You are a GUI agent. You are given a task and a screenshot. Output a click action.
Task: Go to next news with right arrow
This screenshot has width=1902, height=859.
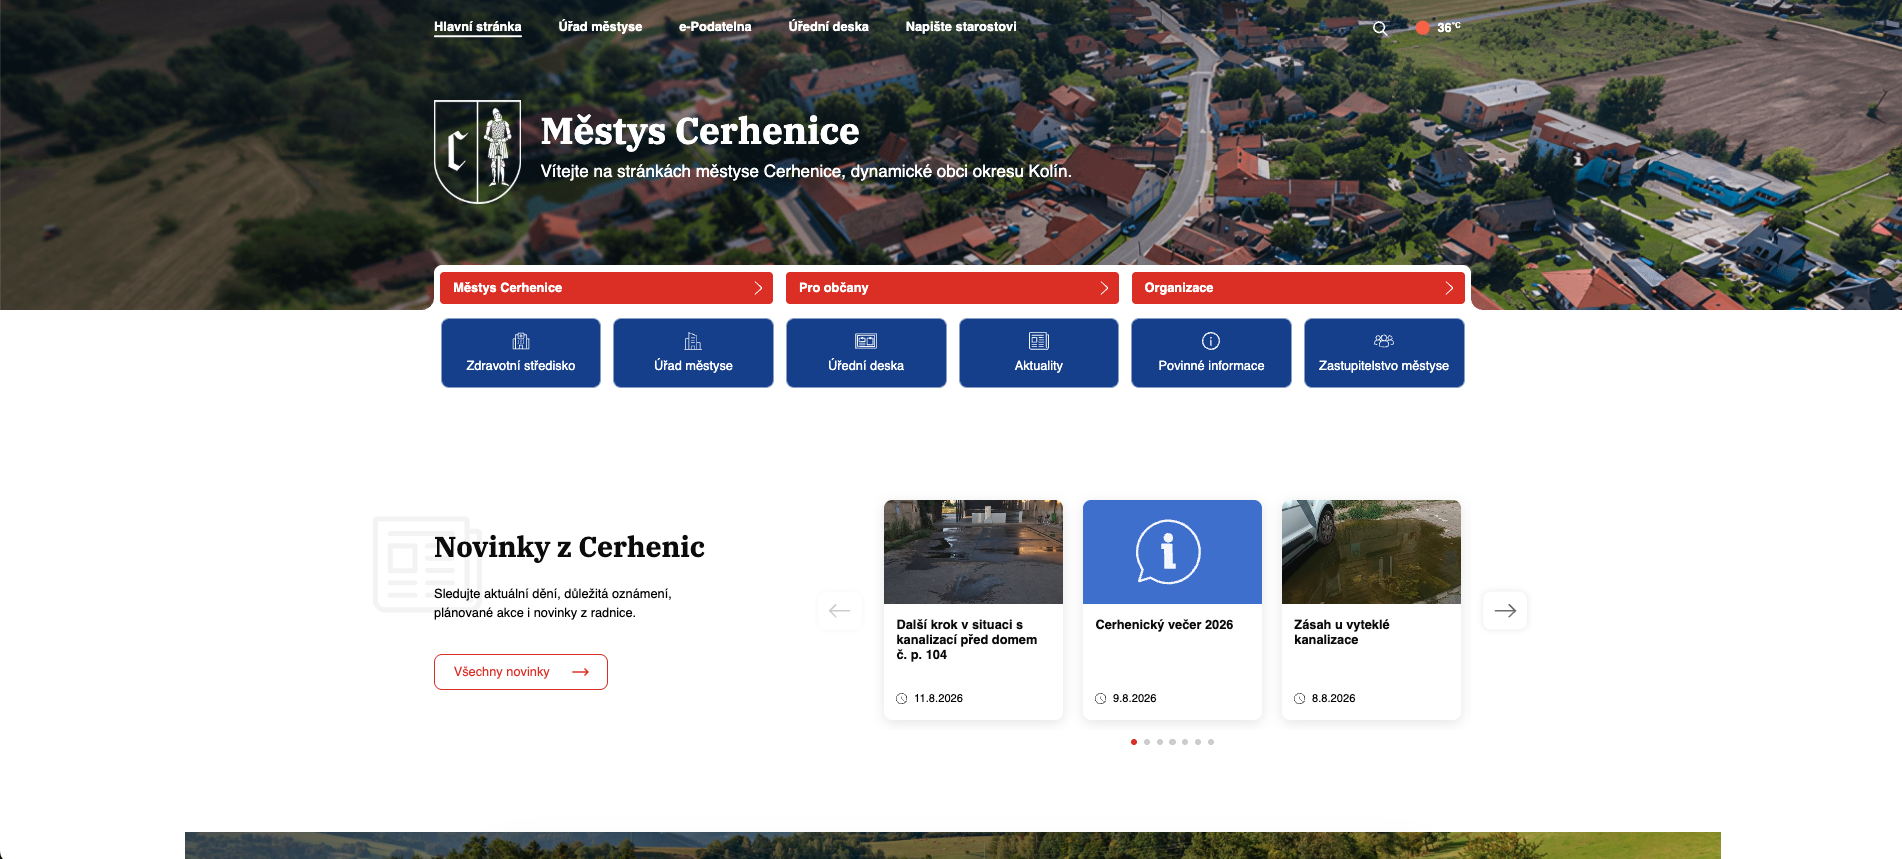click(x=1505, y=610)
